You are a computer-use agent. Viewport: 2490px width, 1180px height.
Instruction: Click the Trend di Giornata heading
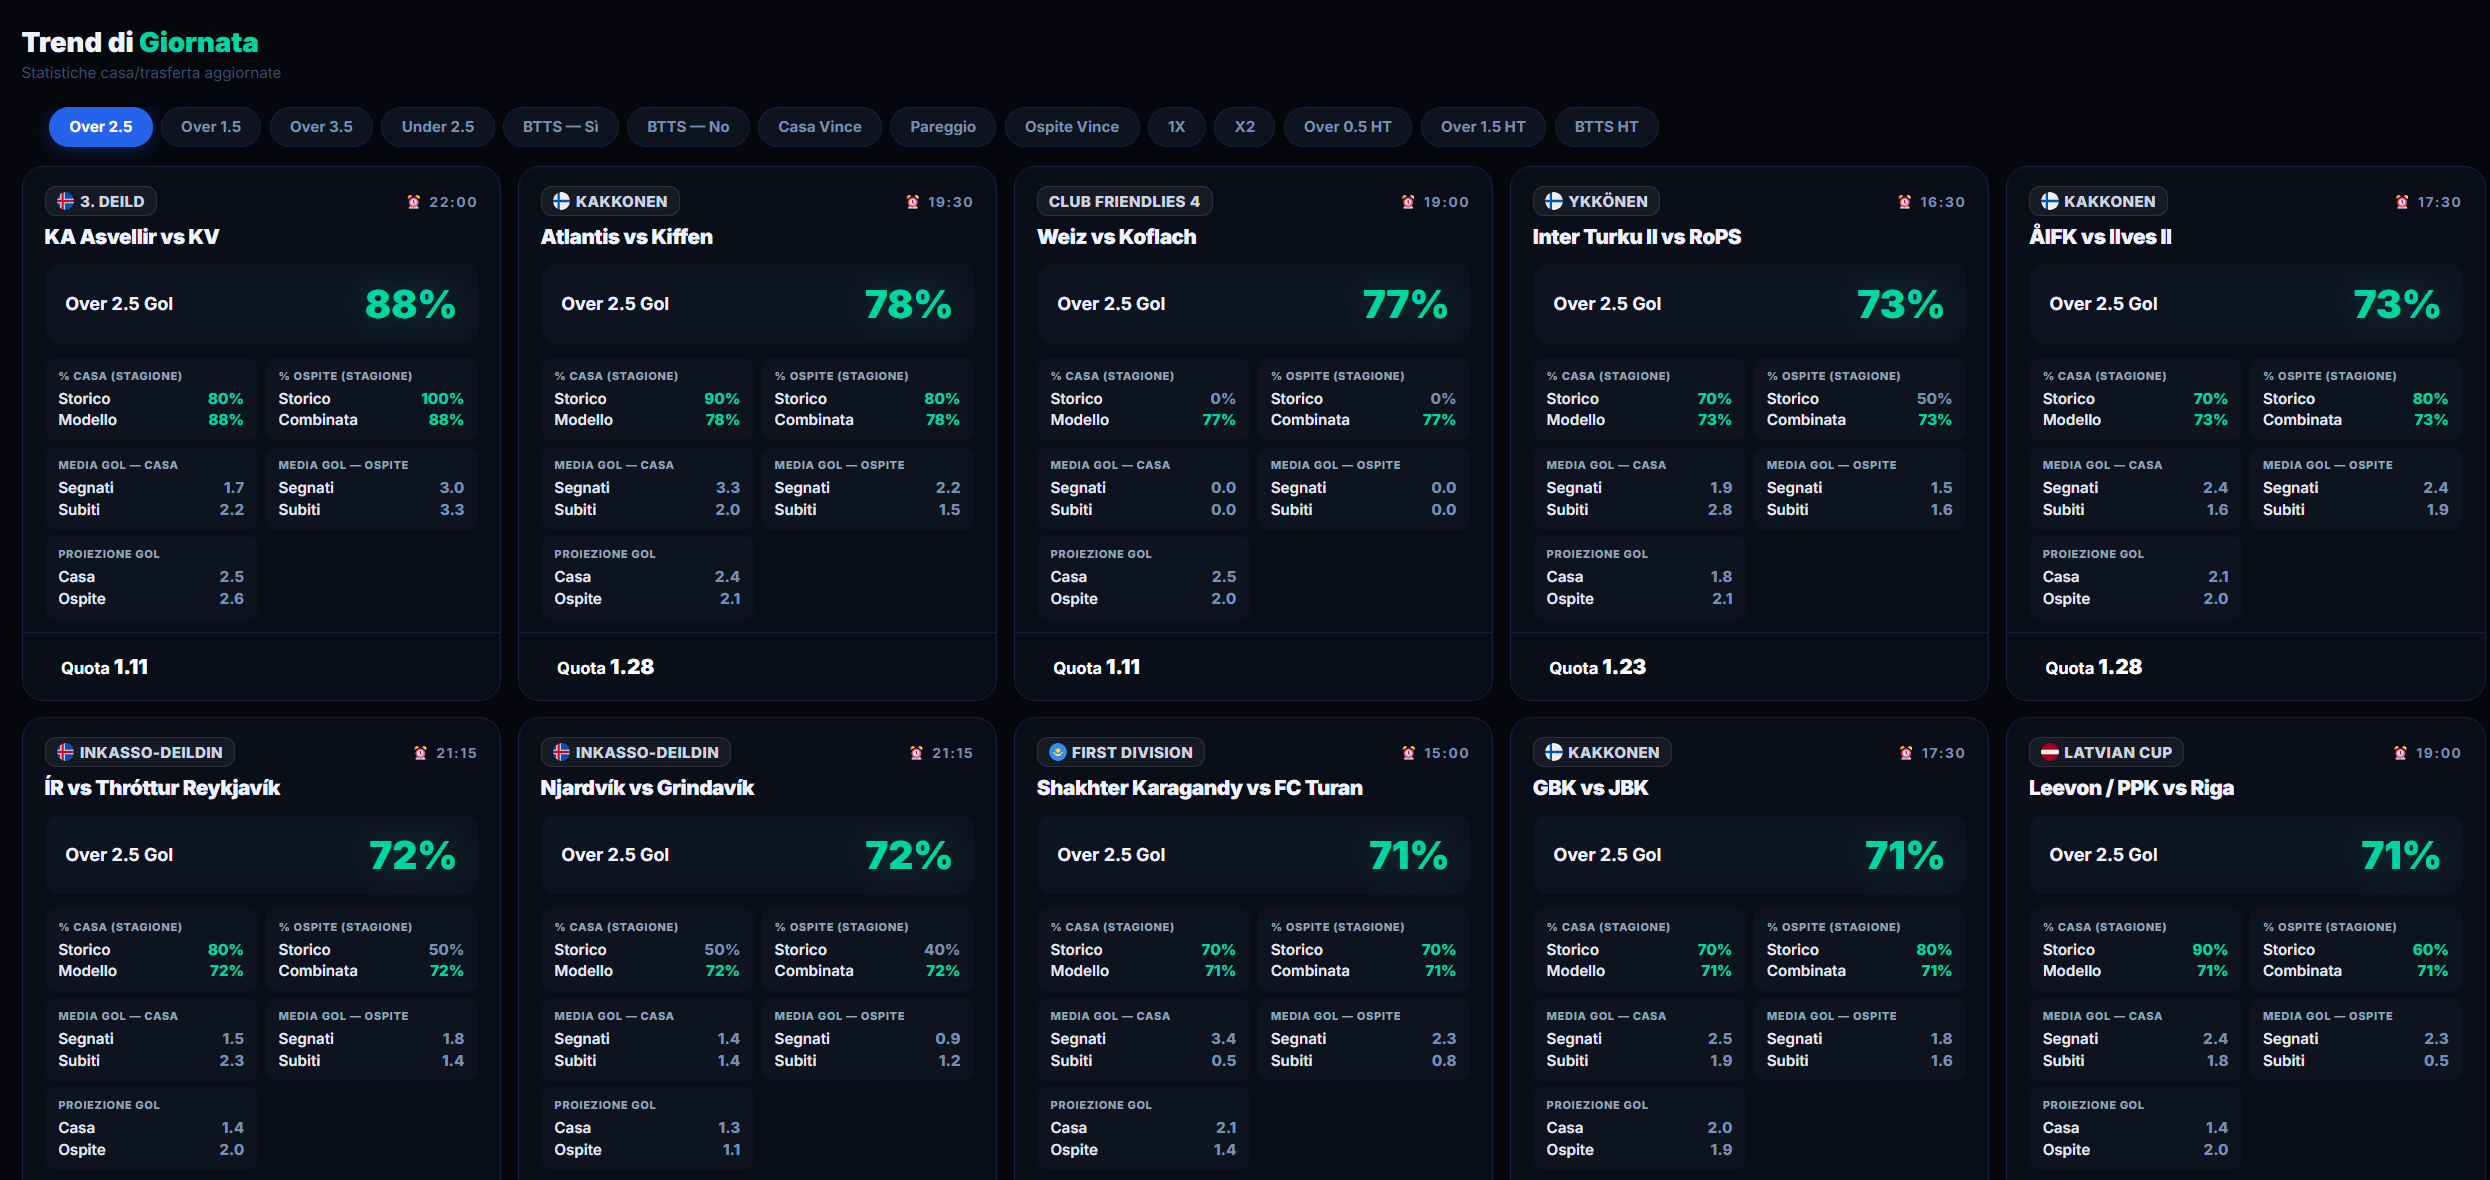point(140,42)
